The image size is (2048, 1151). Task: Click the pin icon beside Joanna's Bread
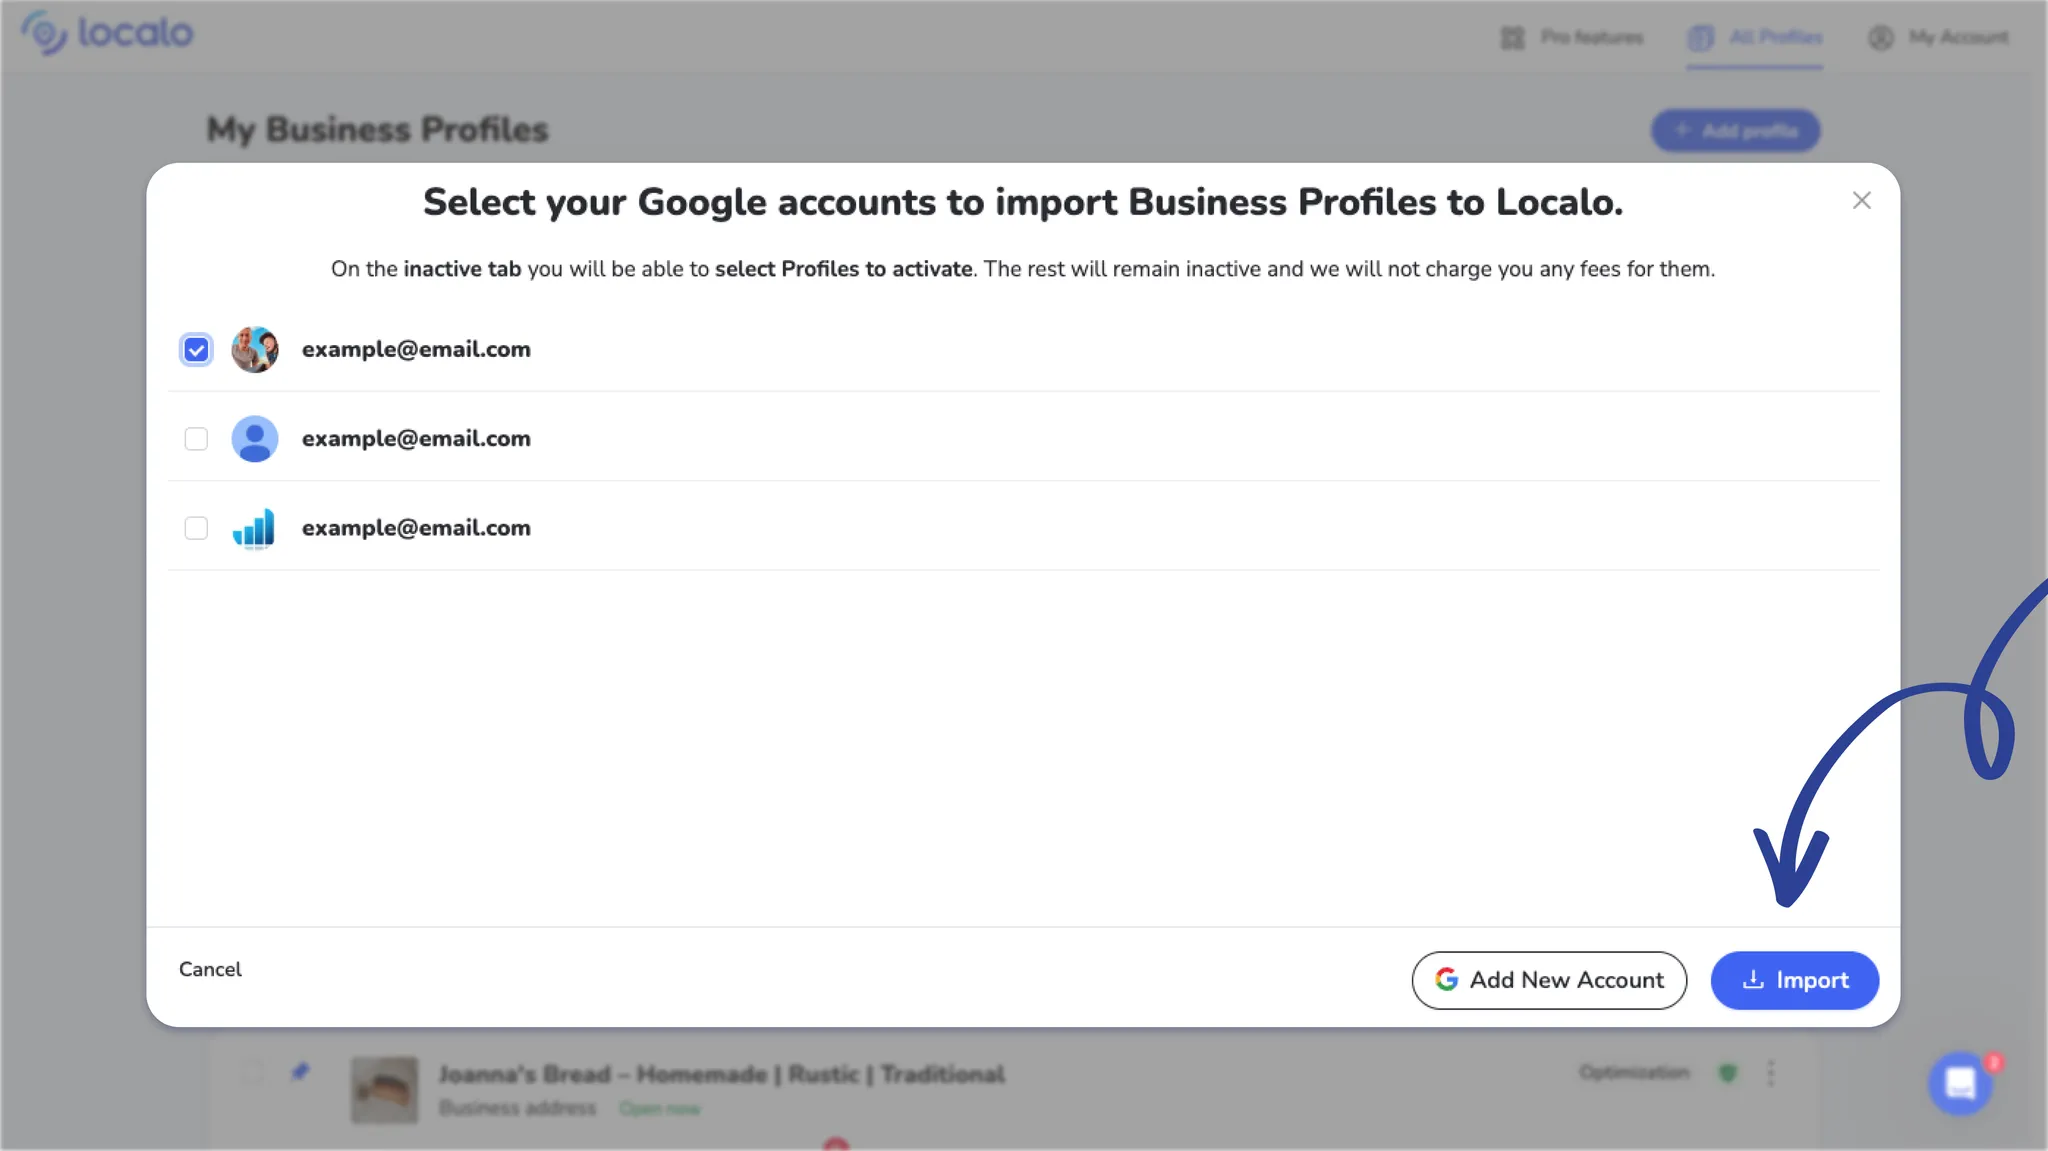[x=300, y=1072]
